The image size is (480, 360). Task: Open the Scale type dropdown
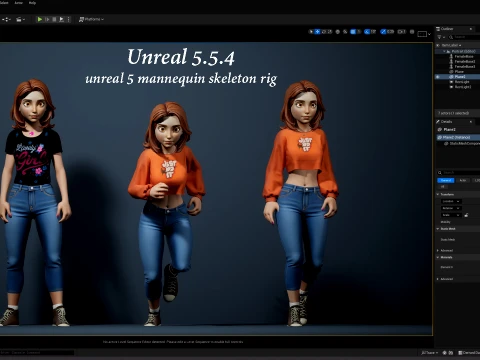pyautogui.click(x=450, y=215)
